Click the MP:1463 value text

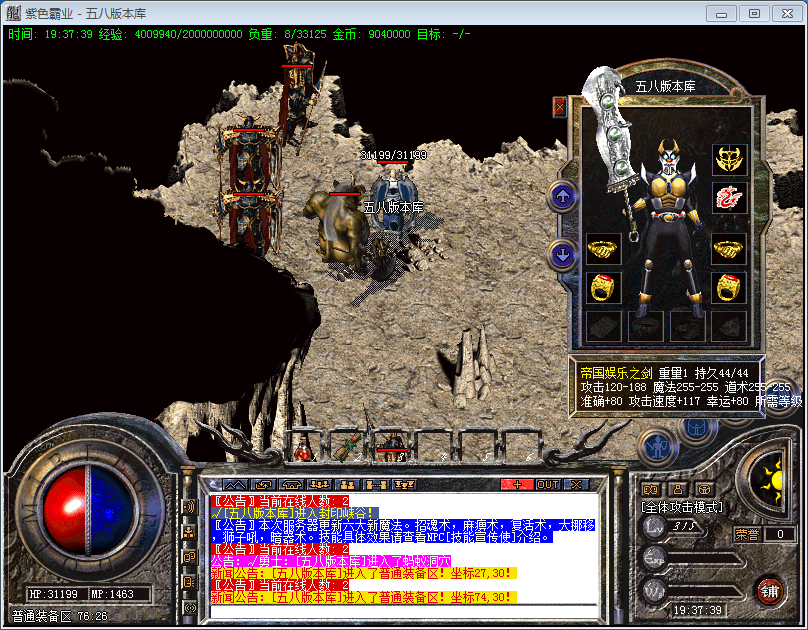[112, 594]
